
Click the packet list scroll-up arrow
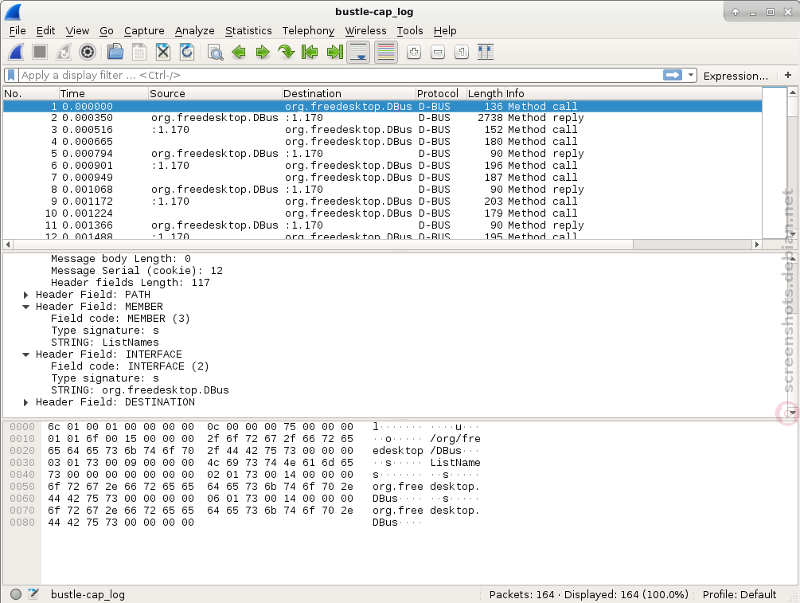tap(792, 92)
